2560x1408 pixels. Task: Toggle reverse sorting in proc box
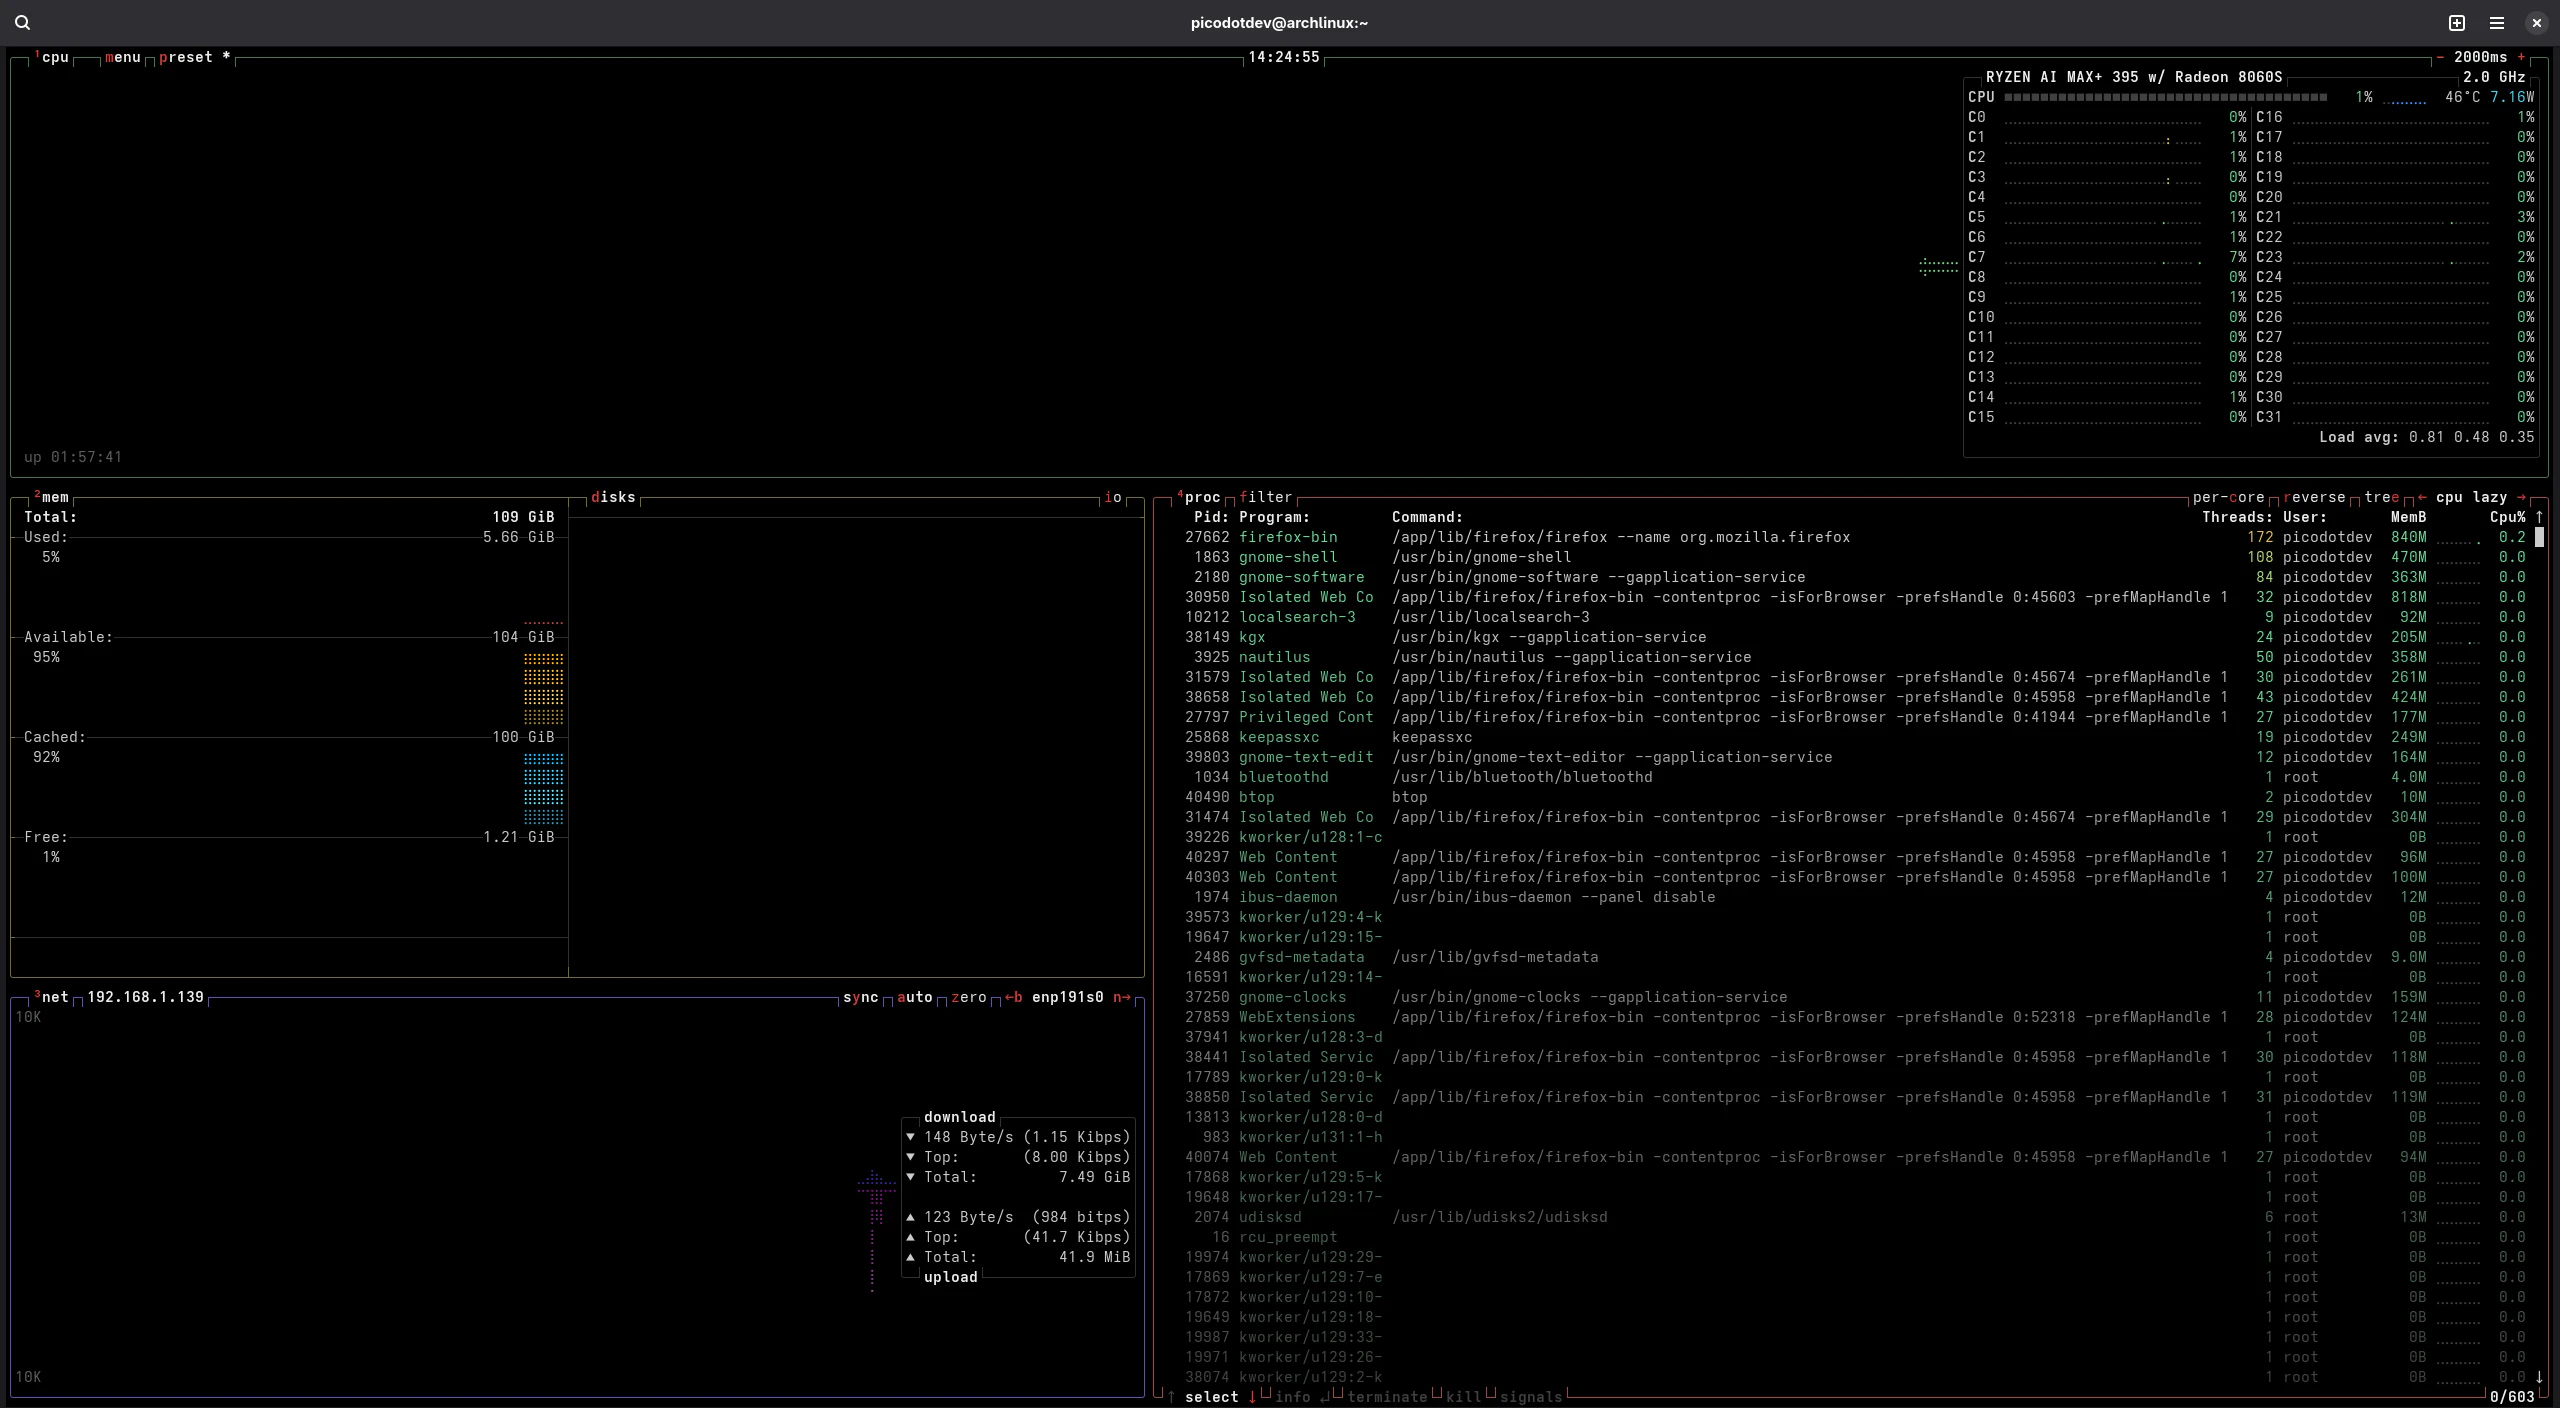pos(2313,497)
